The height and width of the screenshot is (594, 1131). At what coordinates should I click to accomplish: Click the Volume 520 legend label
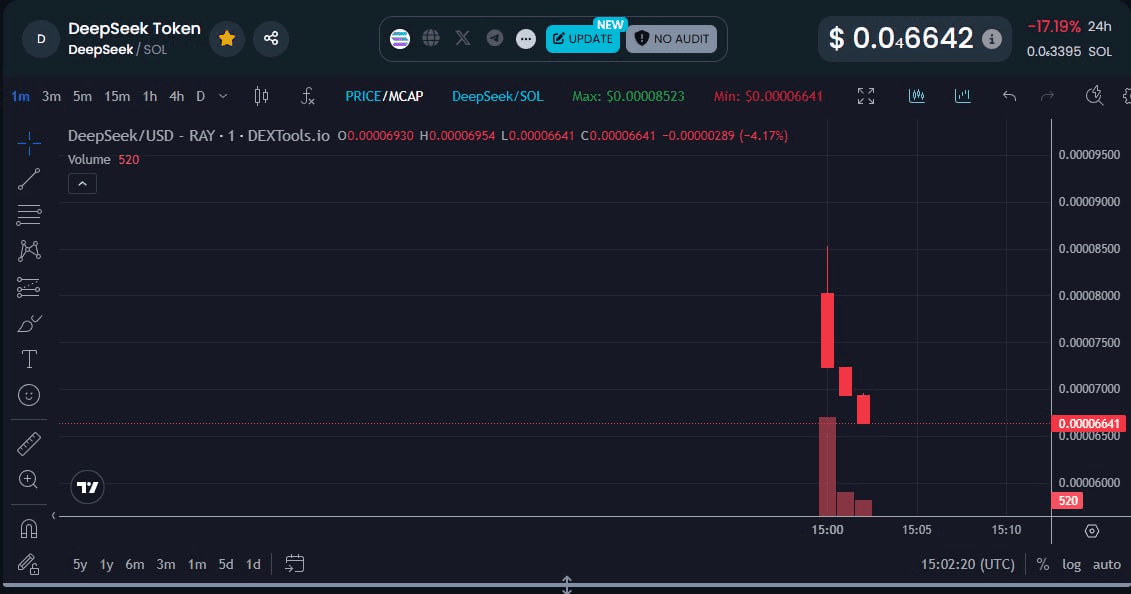point(103,159)
